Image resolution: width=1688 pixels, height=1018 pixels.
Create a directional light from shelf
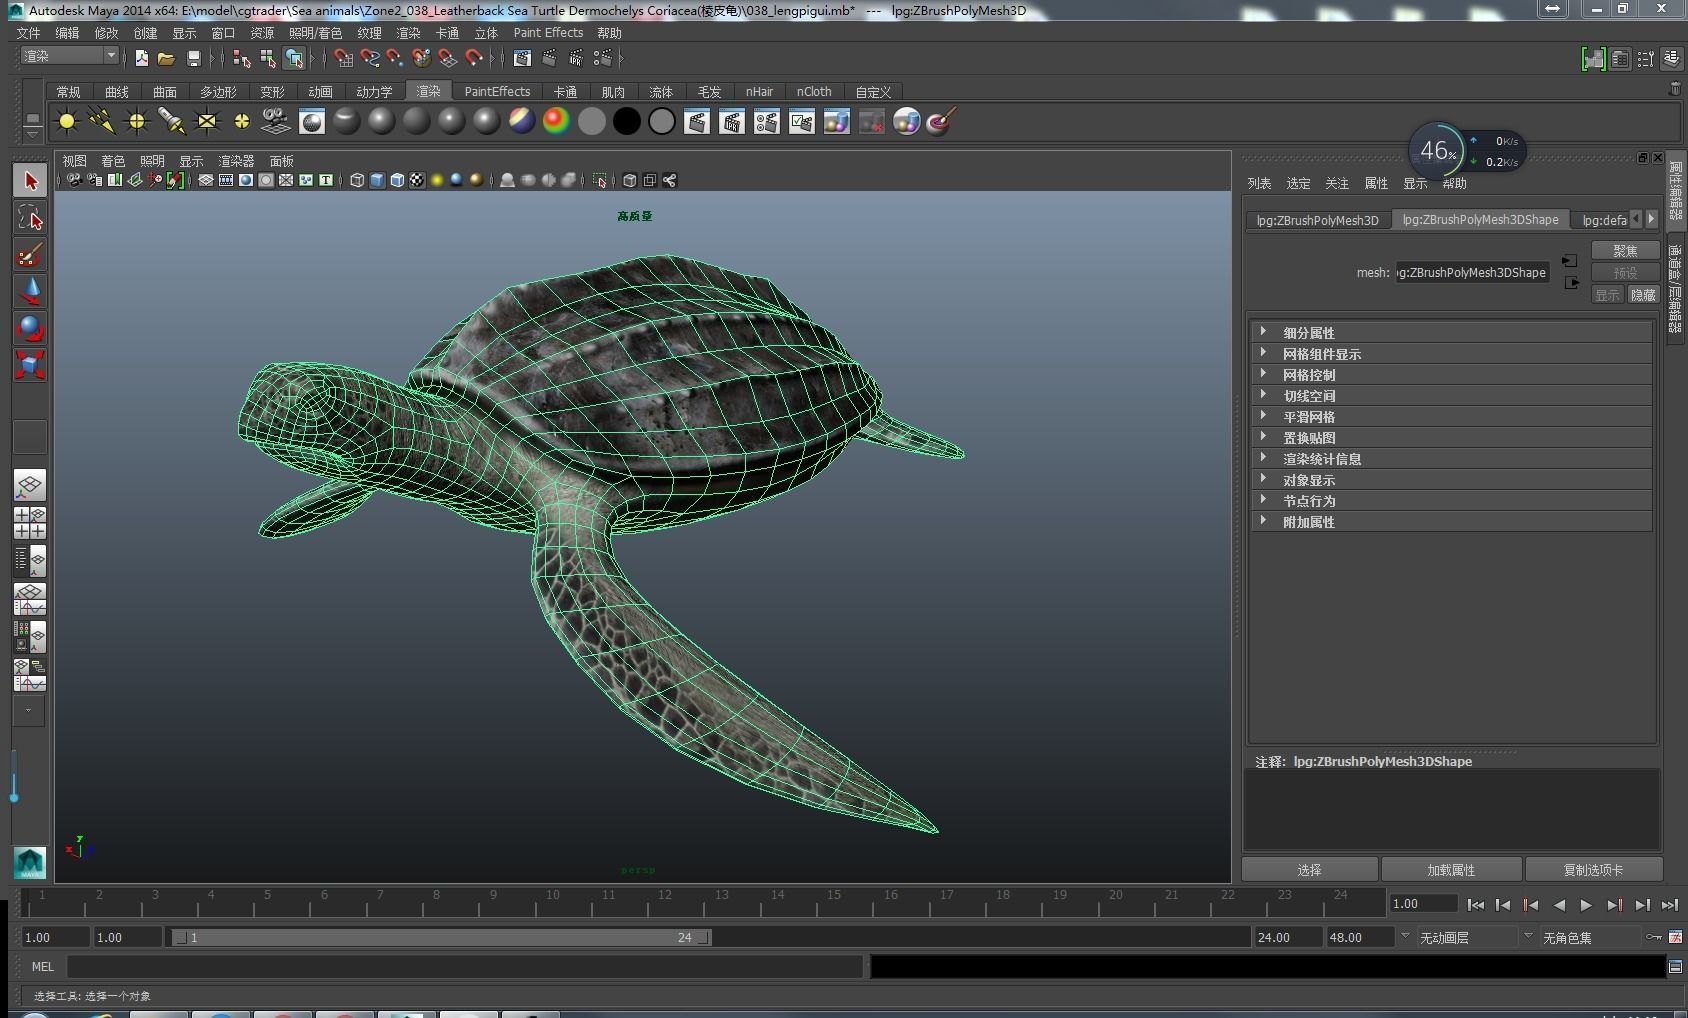click(x=102, y=122)
